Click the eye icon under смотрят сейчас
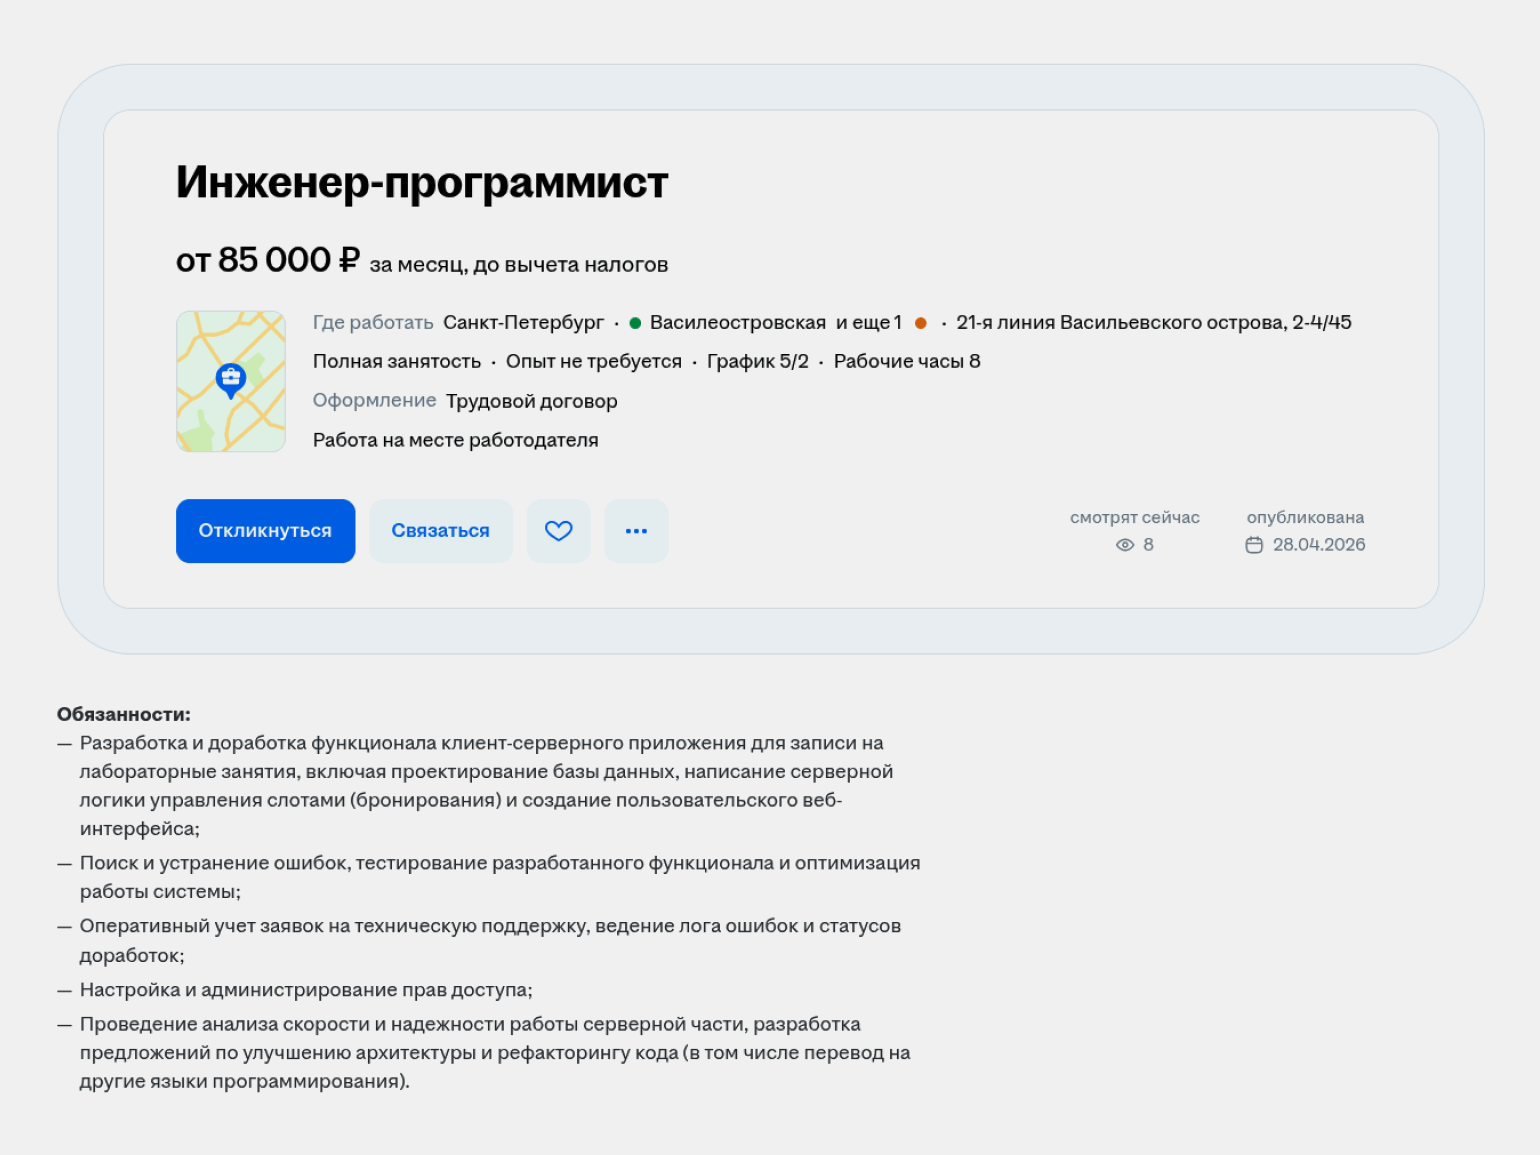Viewport: 1540px width, 1155px height. click(x=1125, y=545)
